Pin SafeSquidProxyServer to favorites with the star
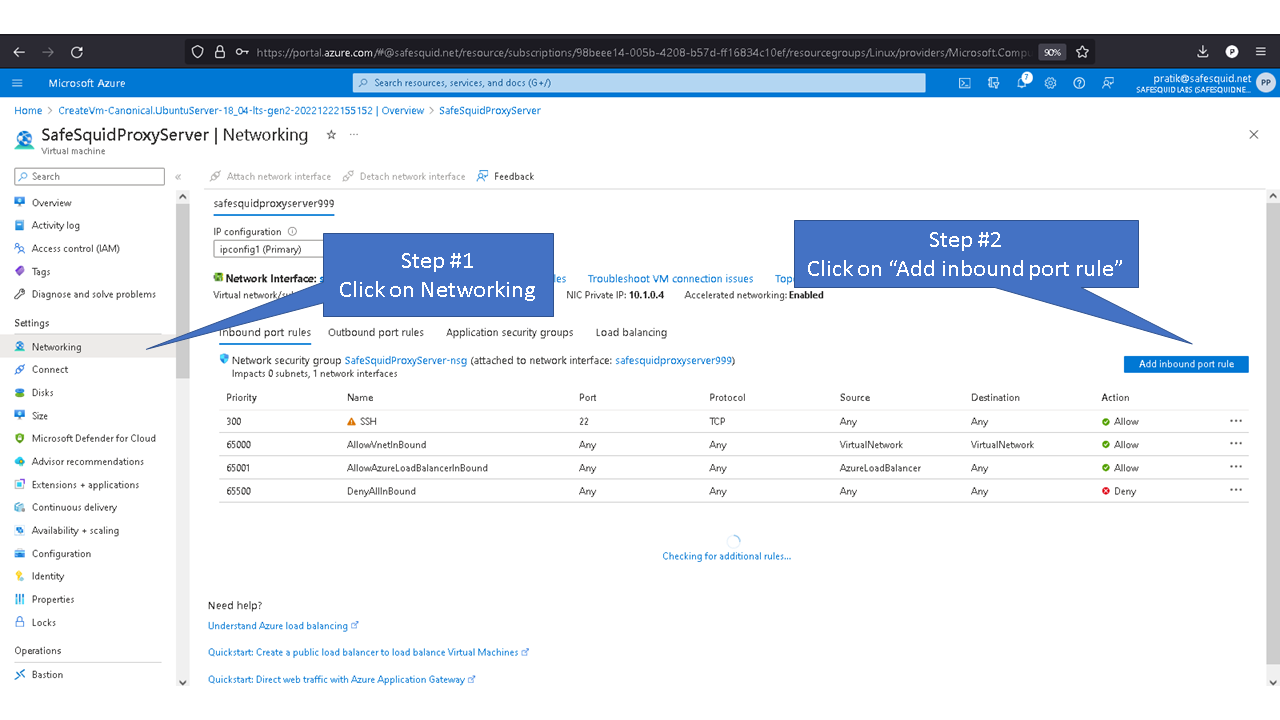 (x=331, y=134)
